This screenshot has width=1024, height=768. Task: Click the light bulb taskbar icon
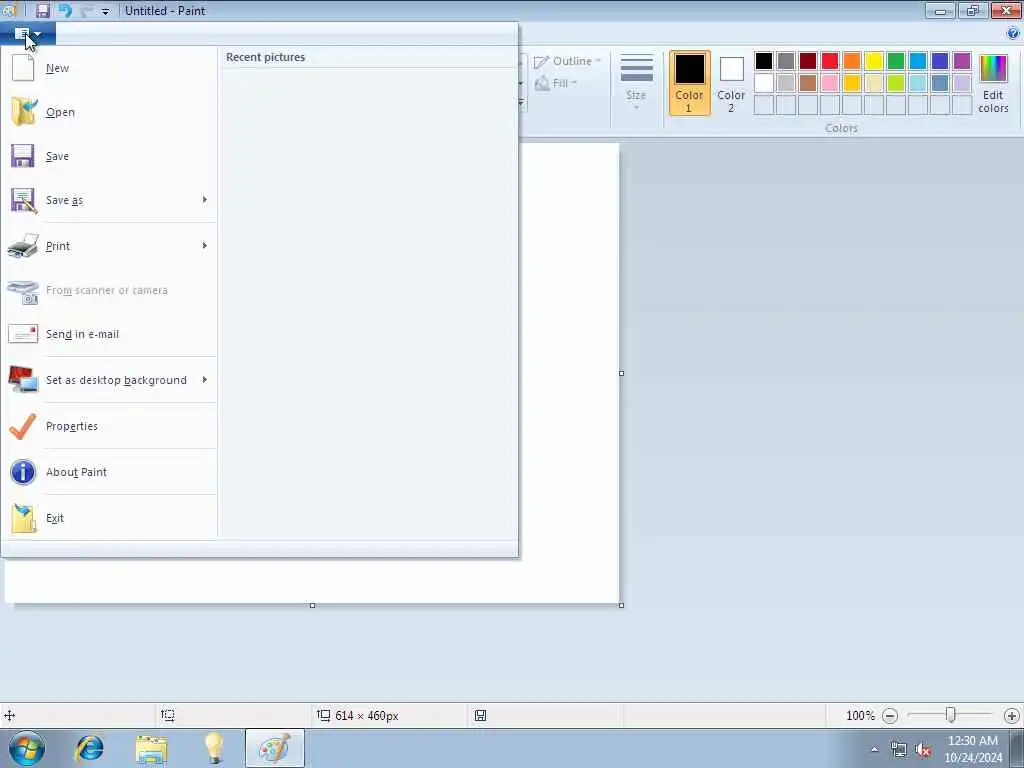point(214,748)
